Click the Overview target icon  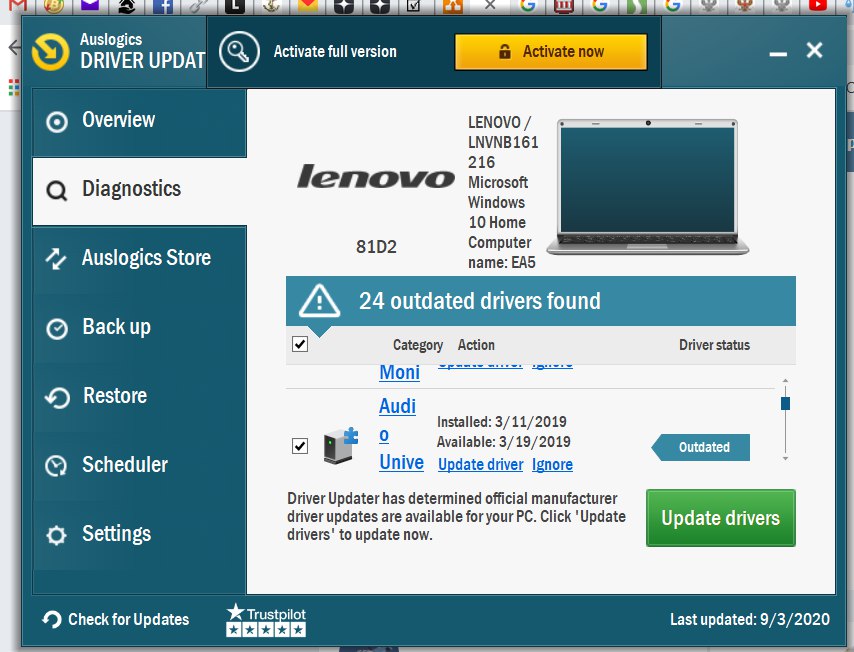point(57,121)
